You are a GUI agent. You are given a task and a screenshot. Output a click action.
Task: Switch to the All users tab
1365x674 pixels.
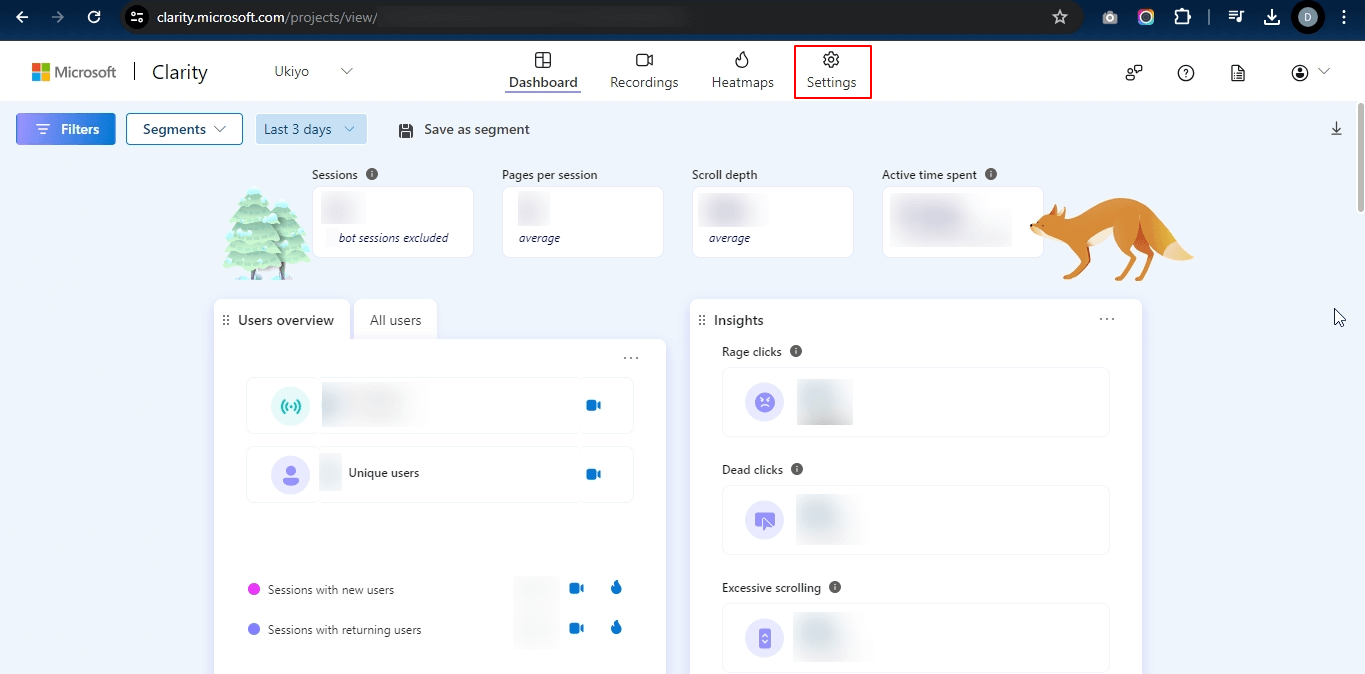[396, 320]
